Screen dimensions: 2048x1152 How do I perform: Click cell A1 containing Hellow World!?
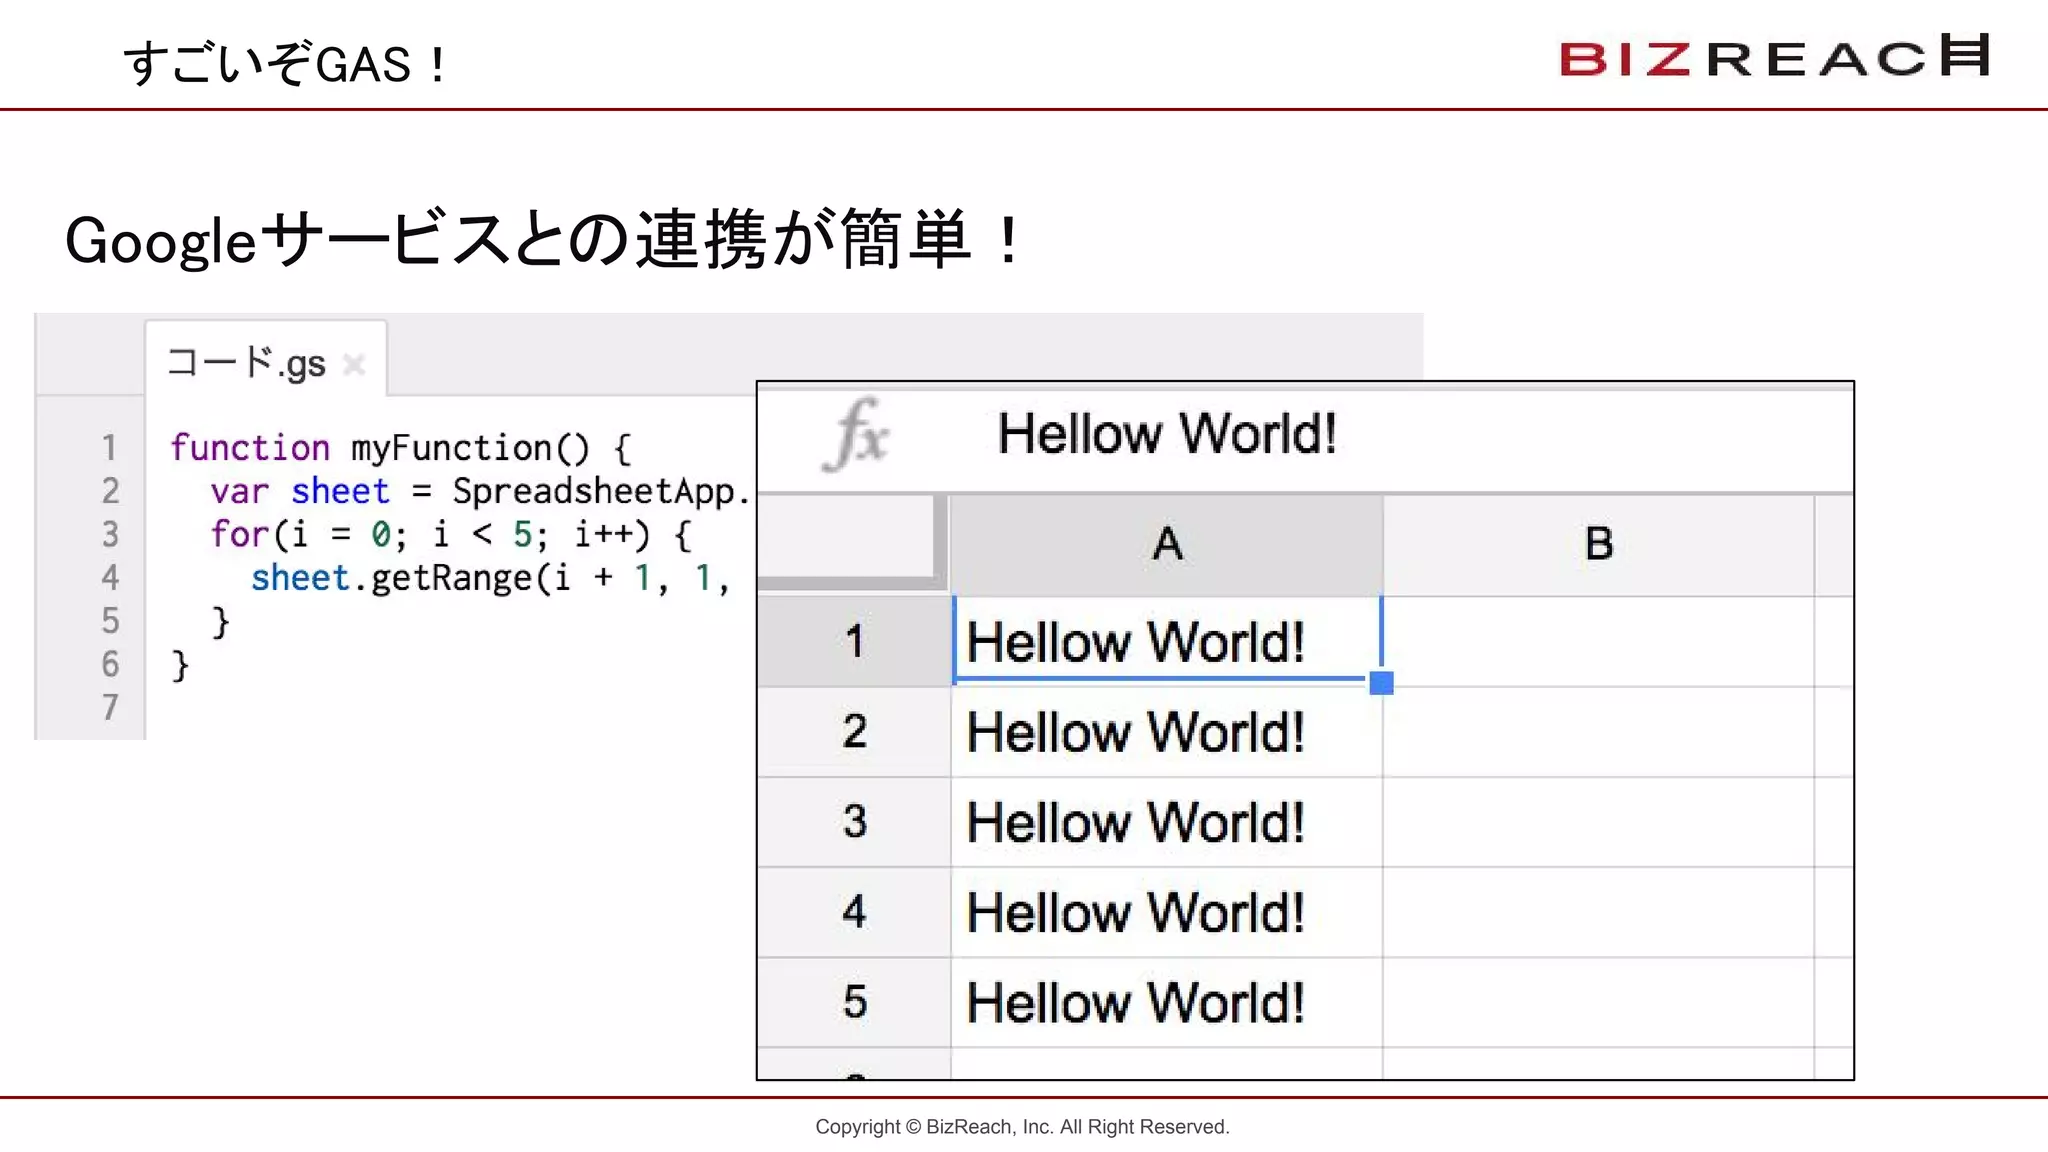click(1167, 641)
